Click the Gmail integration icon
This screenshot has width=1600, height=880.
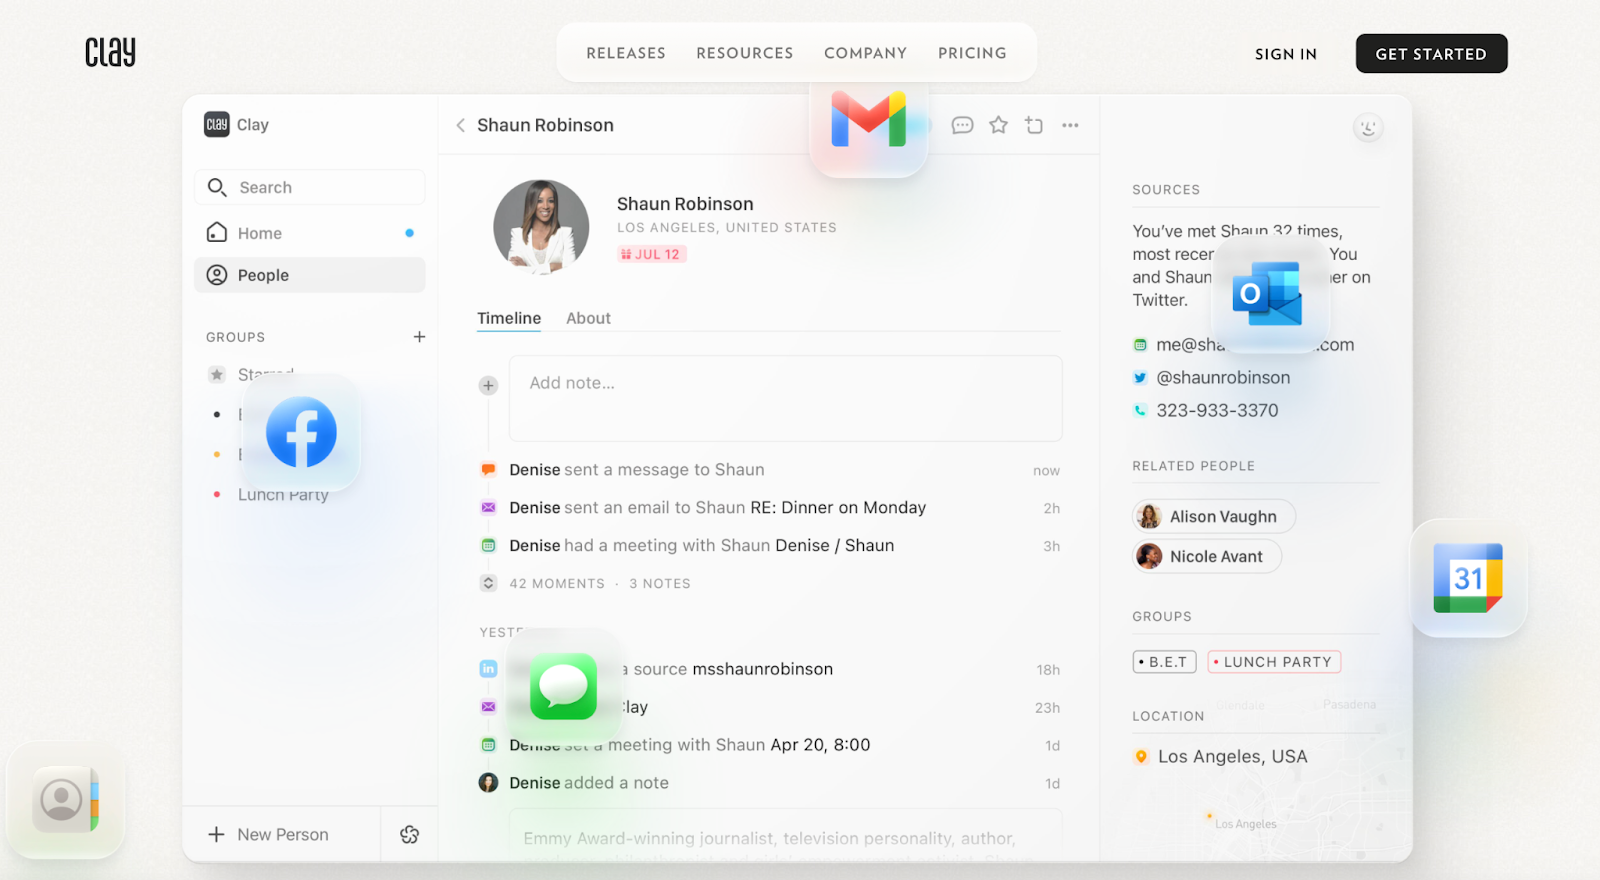coord(869,119)
